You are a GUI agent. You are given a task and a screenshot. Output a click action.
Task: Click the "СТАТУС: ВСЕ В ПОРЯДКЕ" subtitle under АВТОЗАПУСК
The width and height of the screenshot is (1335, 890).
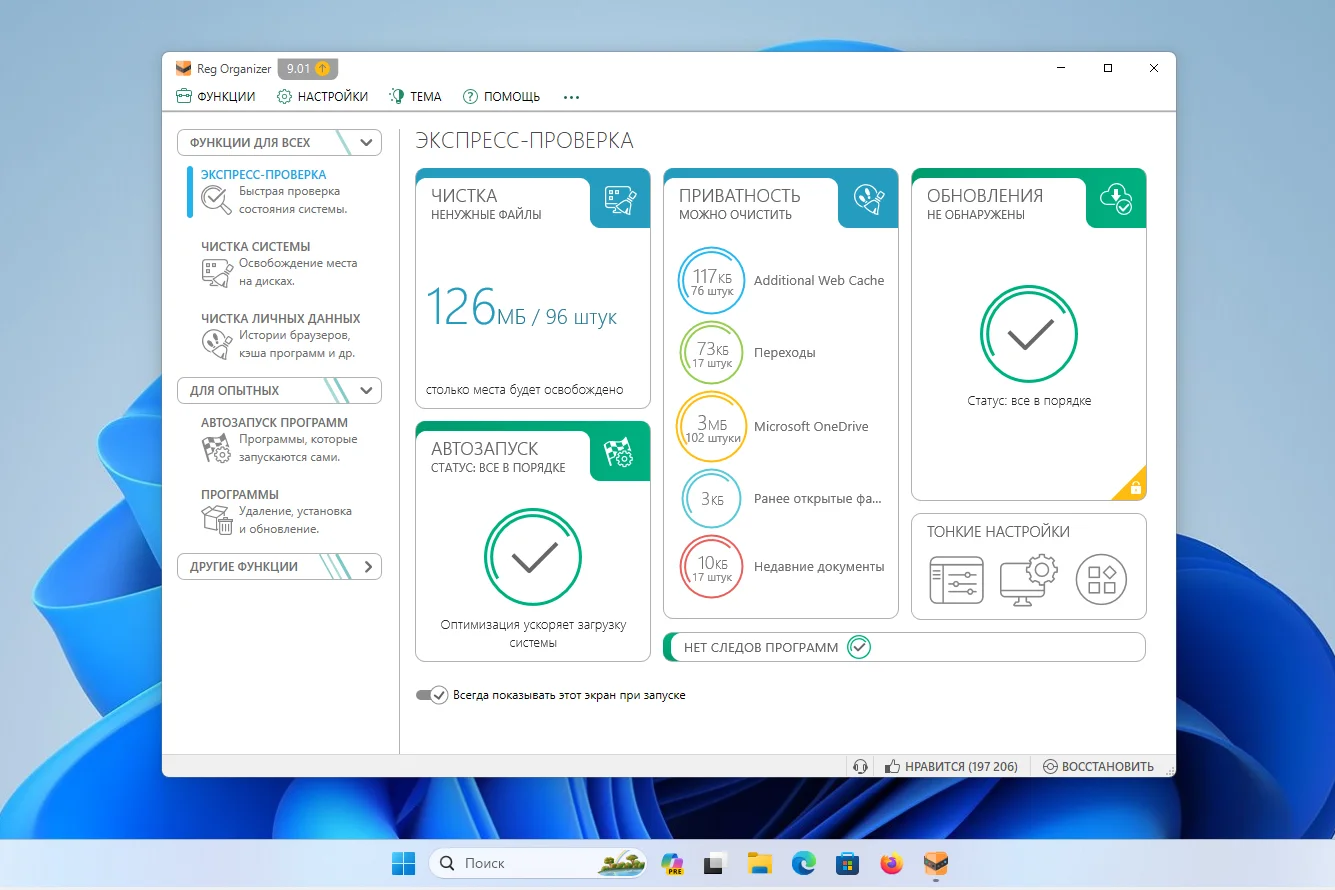(x=498, y=468)
